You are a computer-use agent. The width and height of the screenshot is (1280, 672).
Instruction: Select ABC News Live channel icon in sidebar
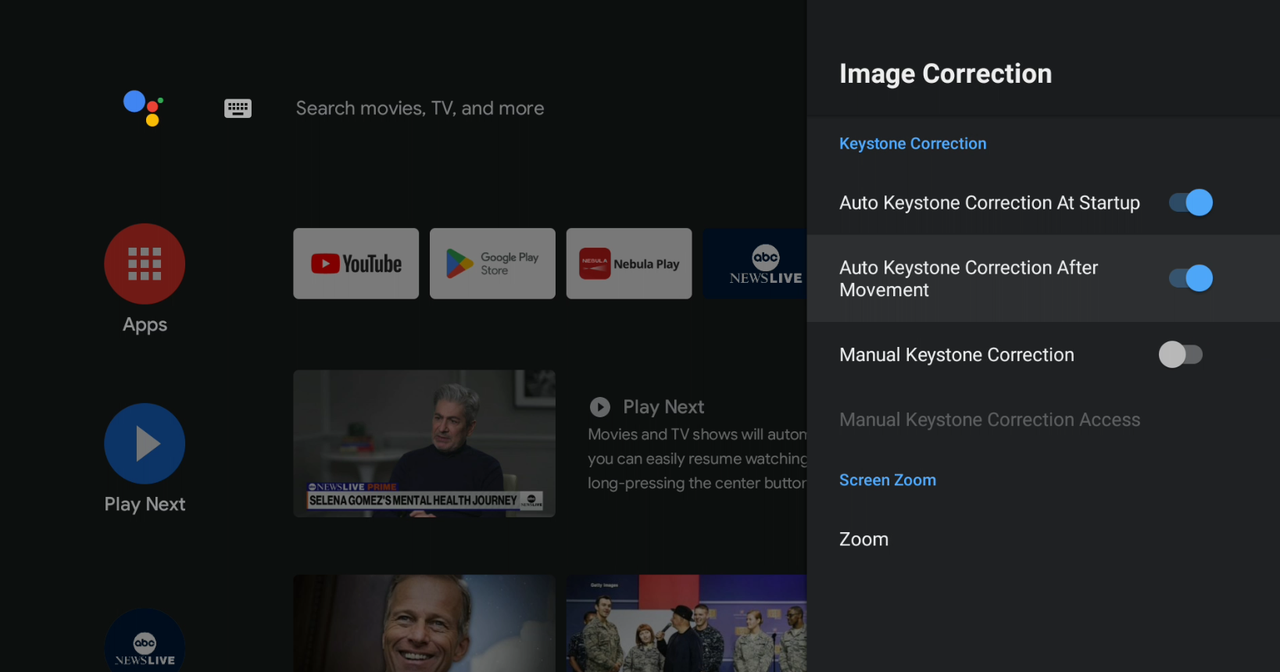144,645
